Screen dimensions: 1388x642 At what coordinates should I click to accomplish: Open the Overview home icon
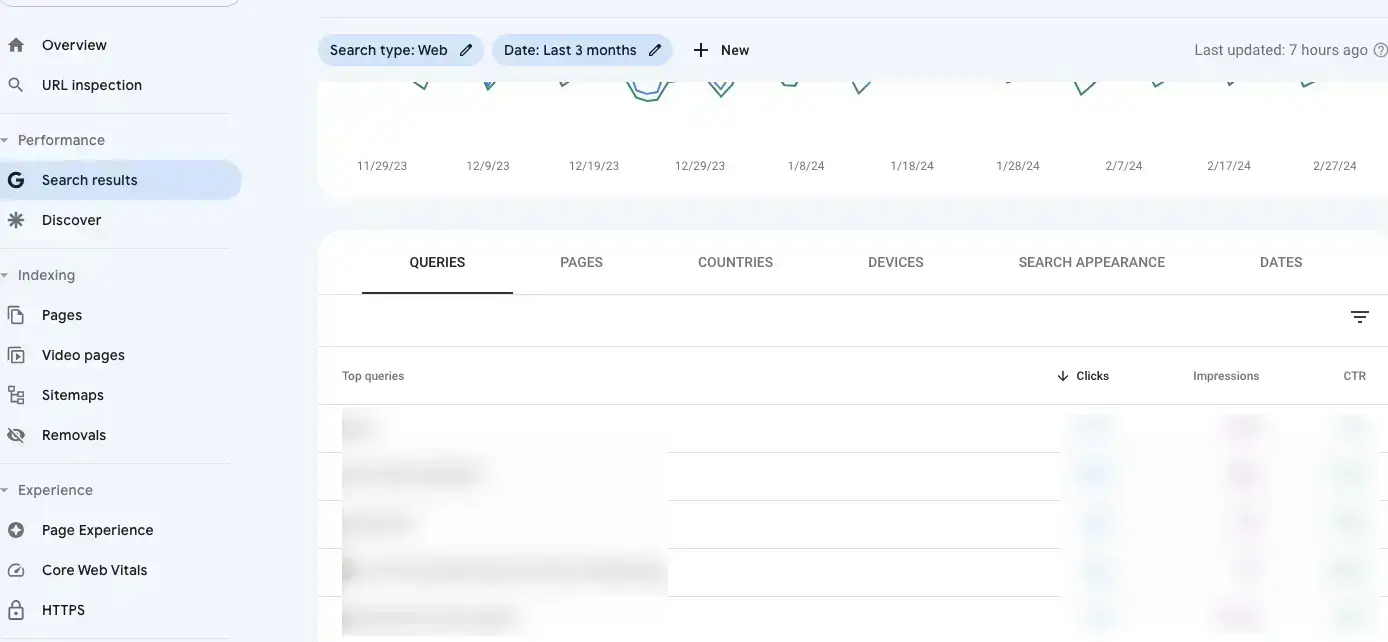(x=16, y=45)
